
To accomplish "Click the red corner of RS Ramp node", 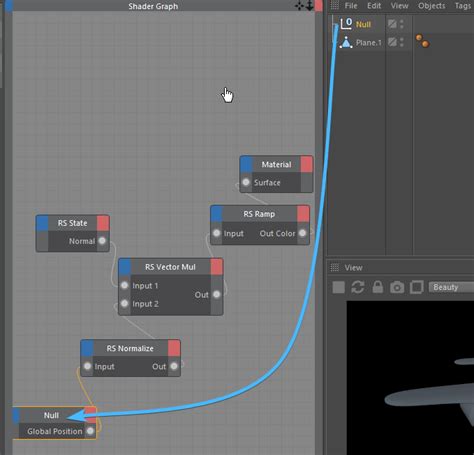I will coord(303,214).
